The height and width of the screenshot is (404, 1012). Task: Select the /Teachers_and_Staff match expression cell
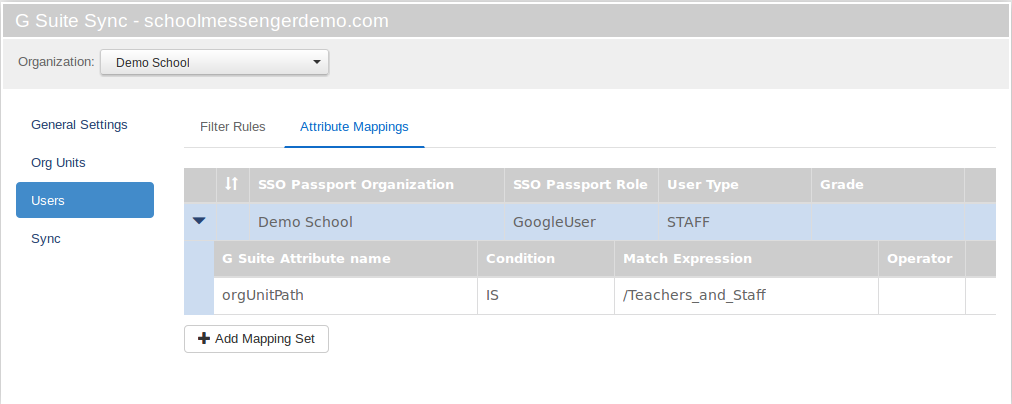click(747, 296)
